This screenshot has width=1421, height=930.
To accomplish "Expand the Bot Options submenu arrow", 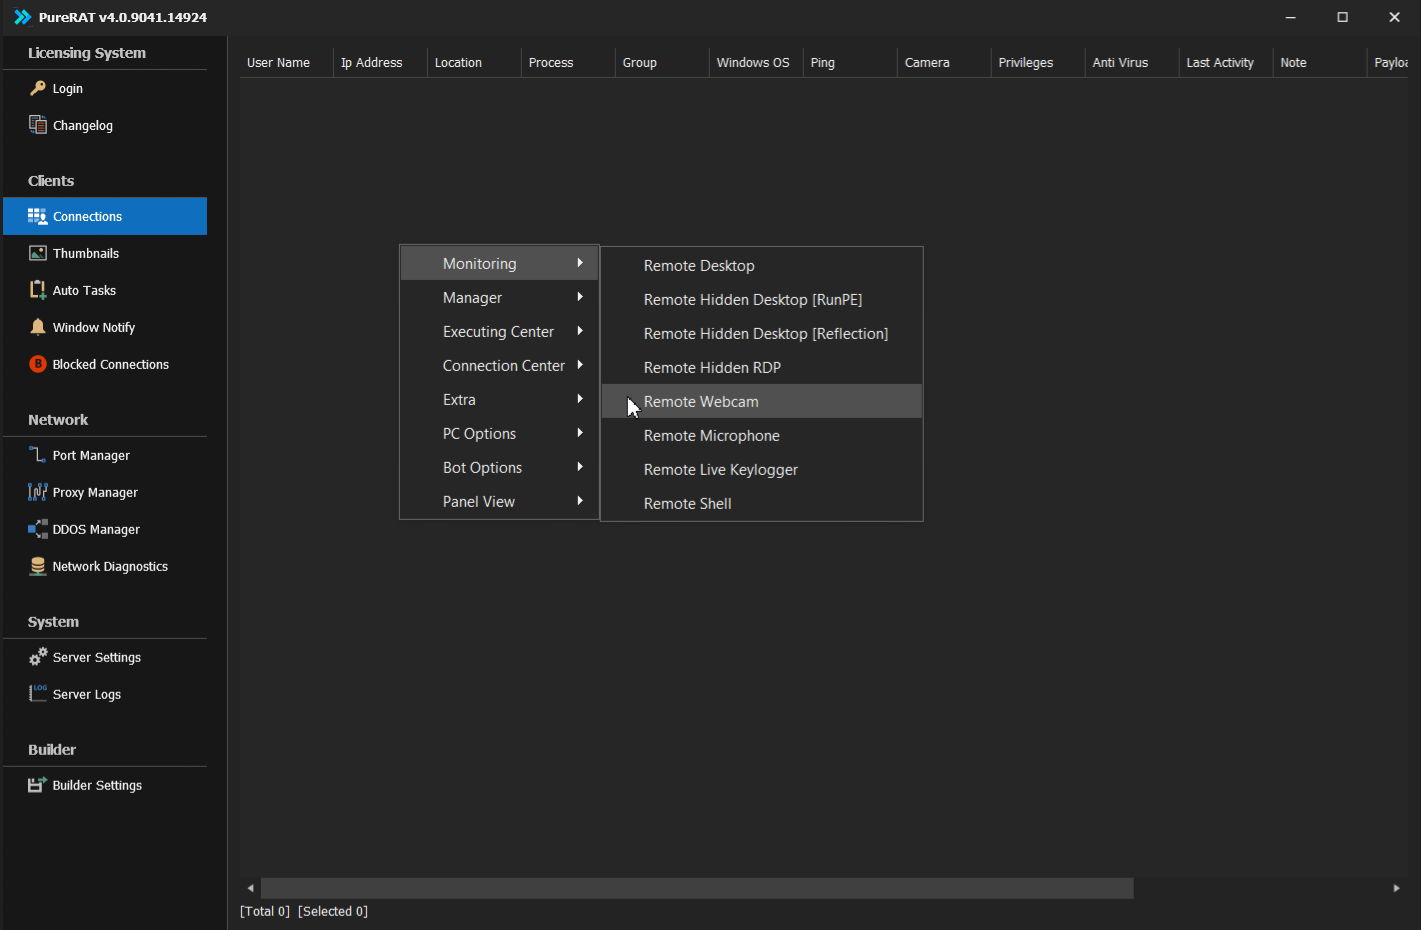I will pos(580,468).
